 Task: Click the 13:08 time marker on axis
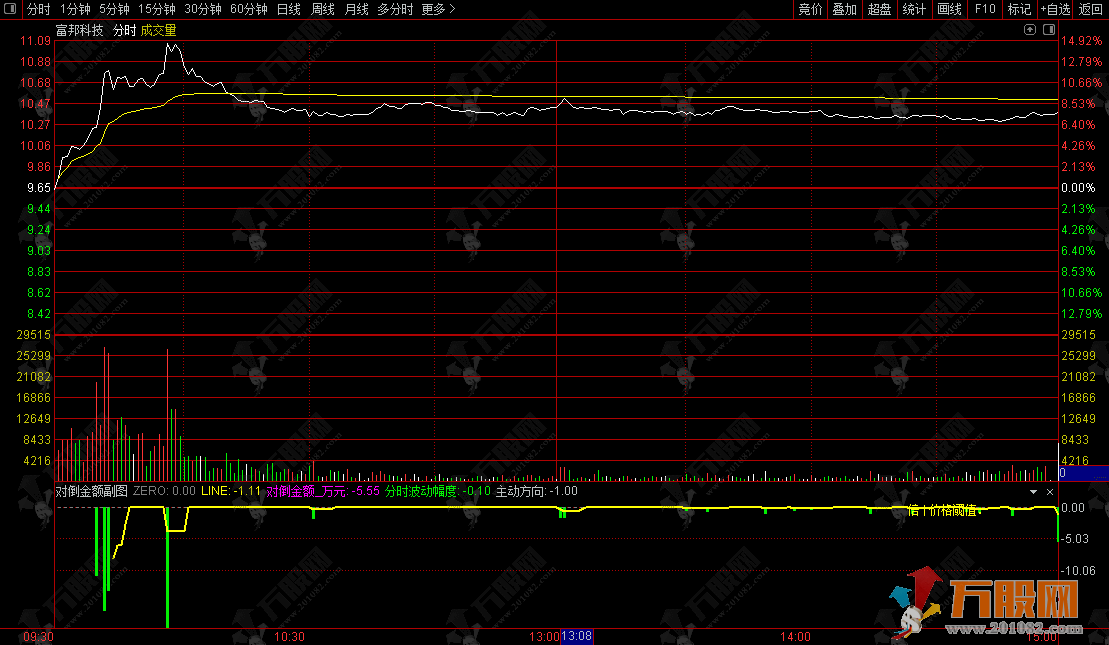(x=577, y=636)
